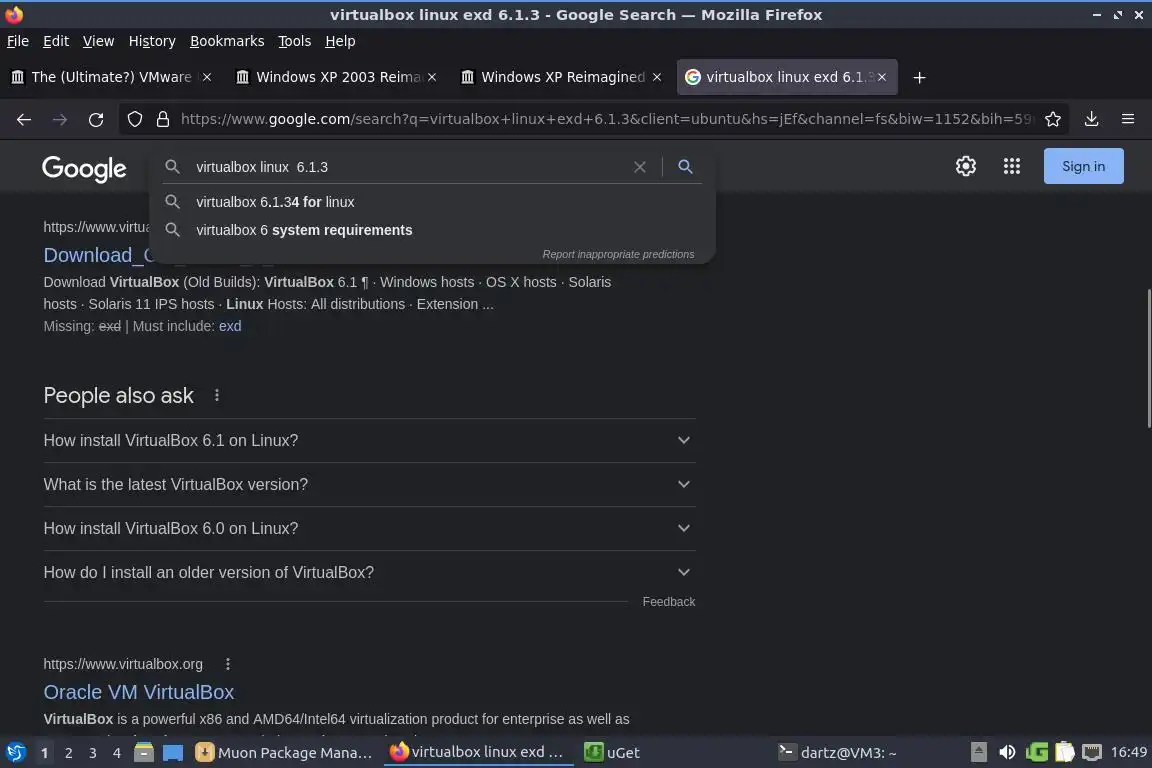Expand How do I install an older version

[370, 573]
